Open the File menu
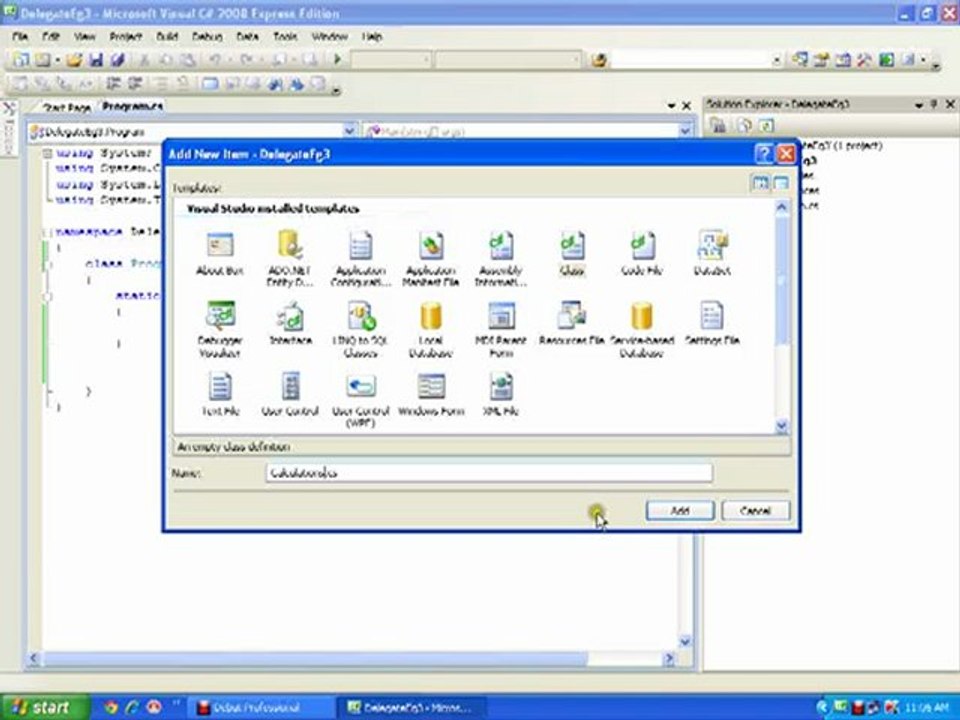This screenshot has height=720, width=960. point(20,37)
